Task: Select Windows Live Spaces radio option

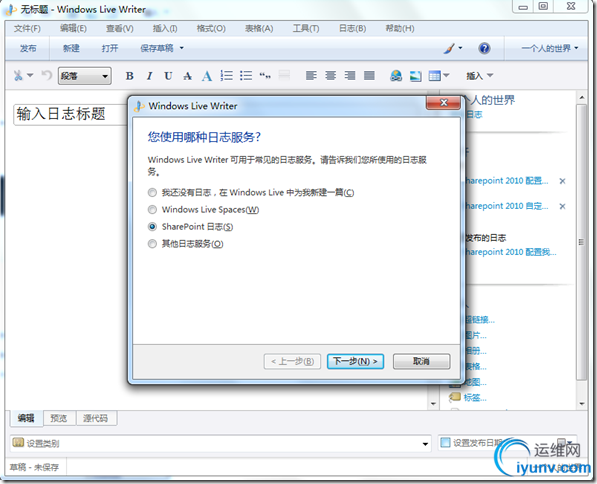Action: click(x=152, y=209)
